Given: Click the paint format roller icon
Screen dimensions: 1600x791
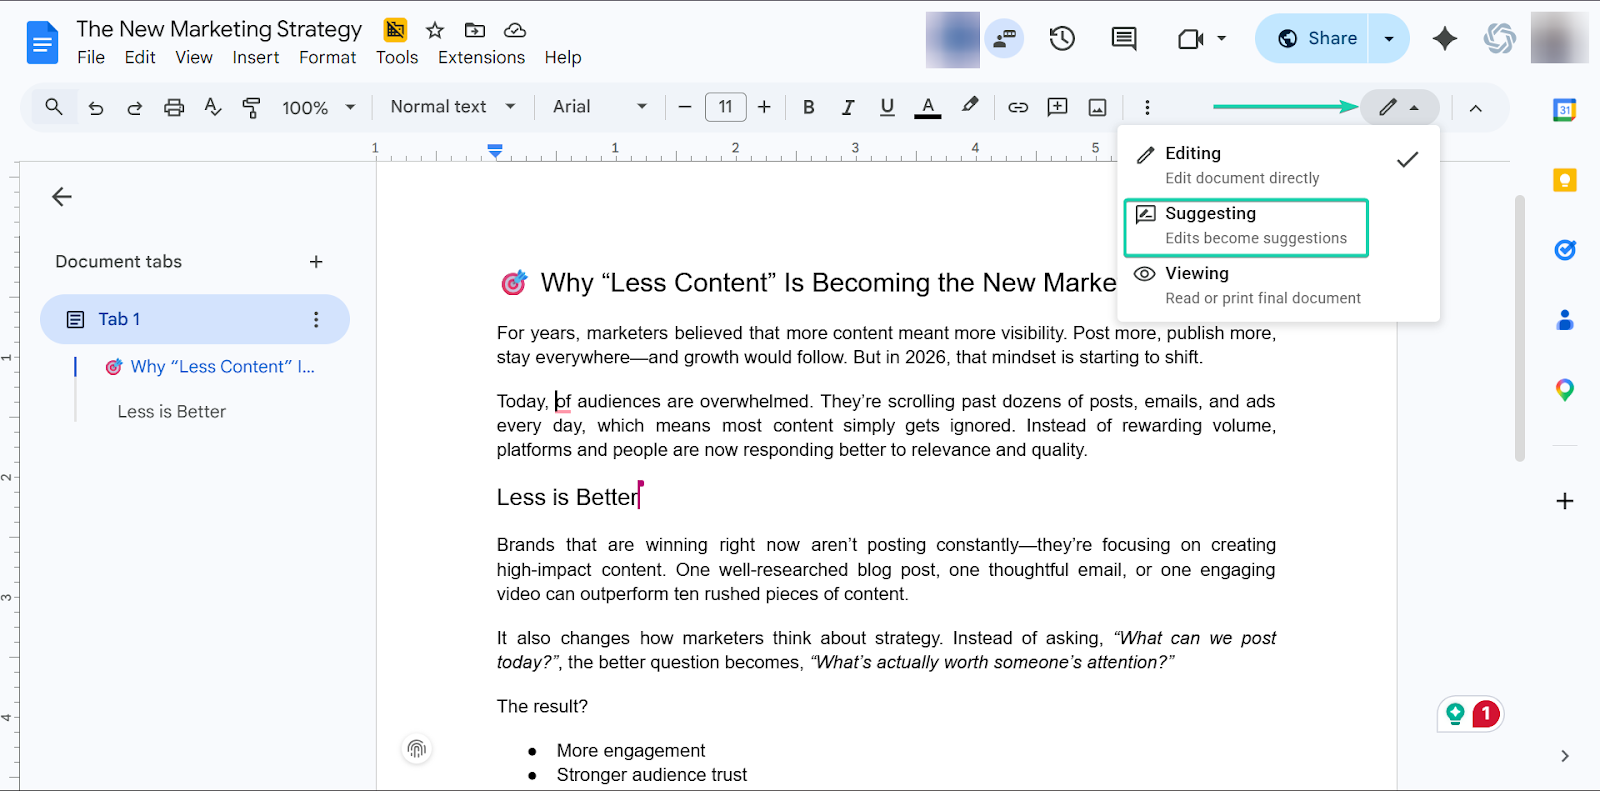Looking at the screenshot, I should pyautogui.click(x=252, y=107).
